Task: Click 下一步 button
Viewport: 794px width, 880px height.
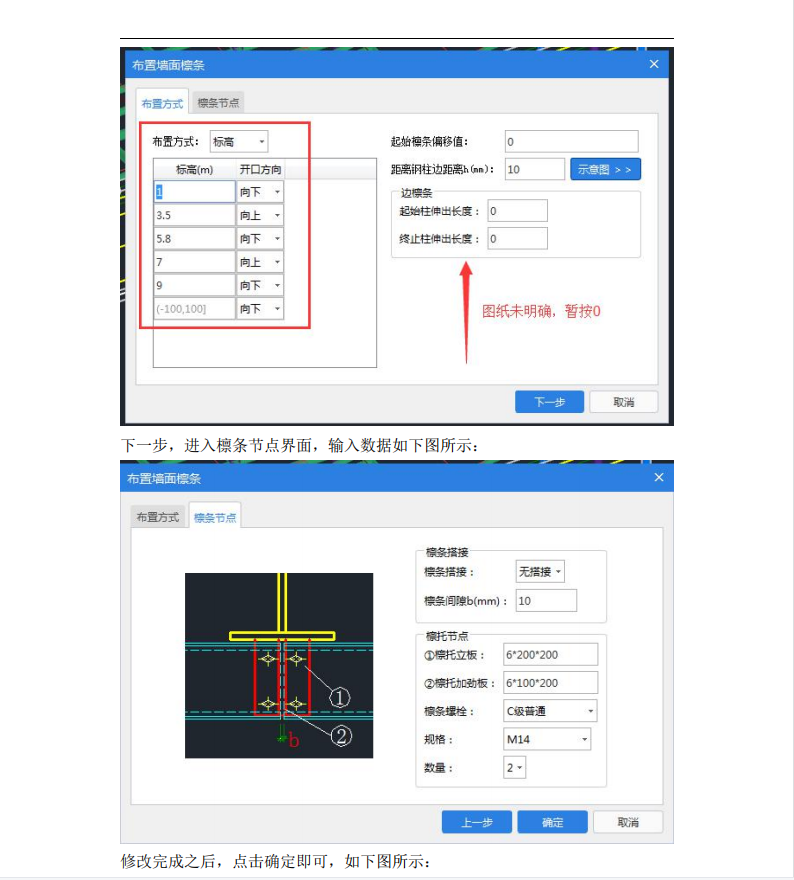Action: click(x=549, y=402)
